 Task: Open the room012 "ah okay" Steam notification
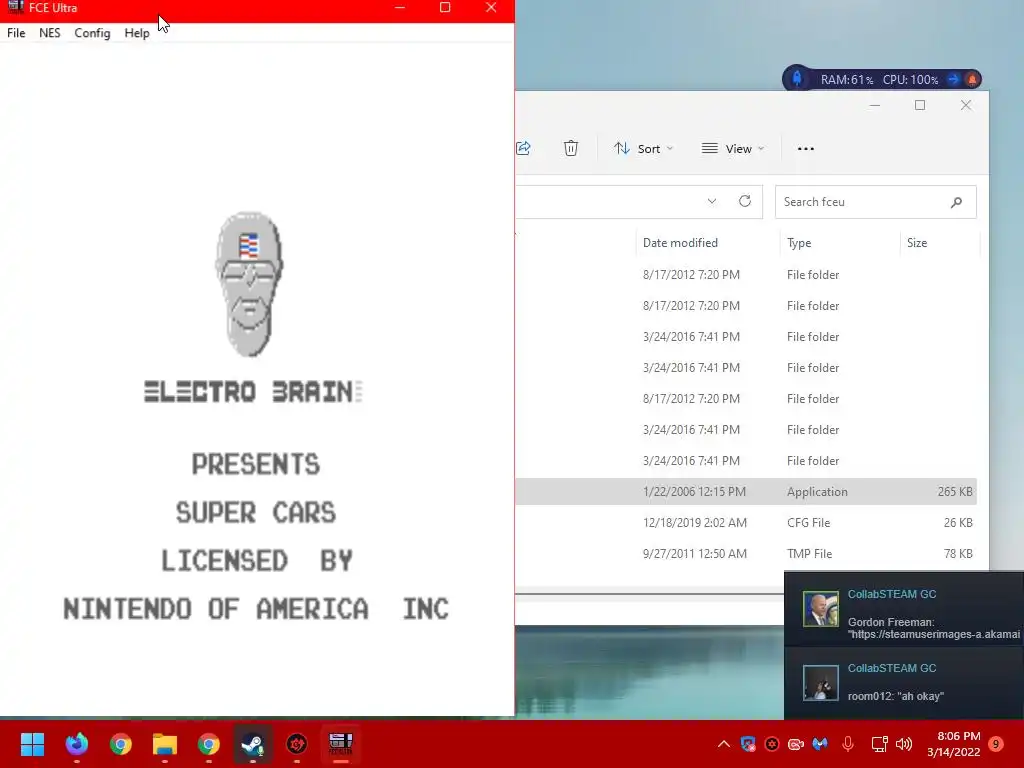pyautogui.click(x=904, y=683)
